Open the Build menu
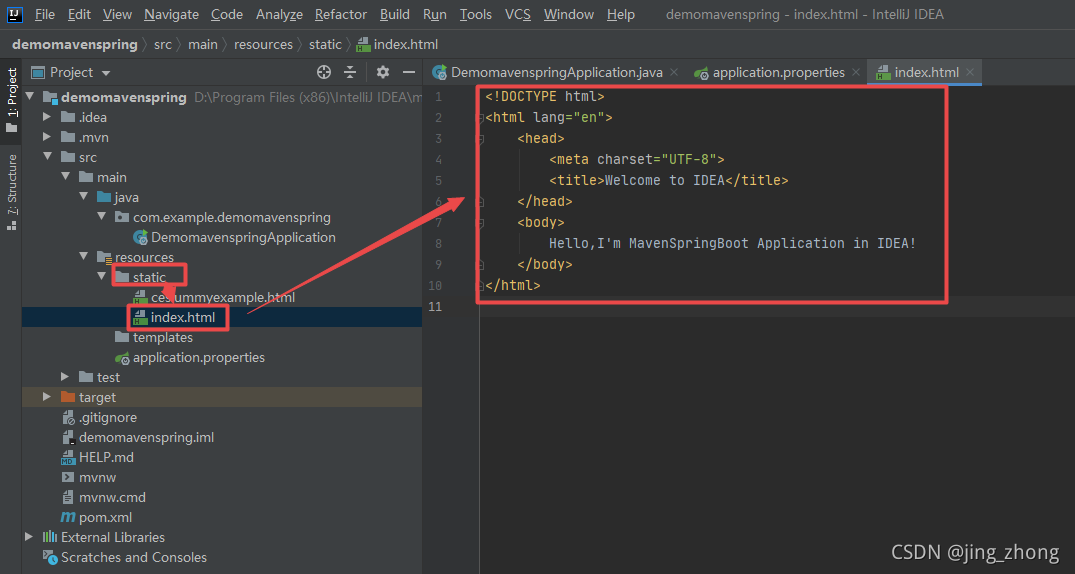 [x=395, y=14]
